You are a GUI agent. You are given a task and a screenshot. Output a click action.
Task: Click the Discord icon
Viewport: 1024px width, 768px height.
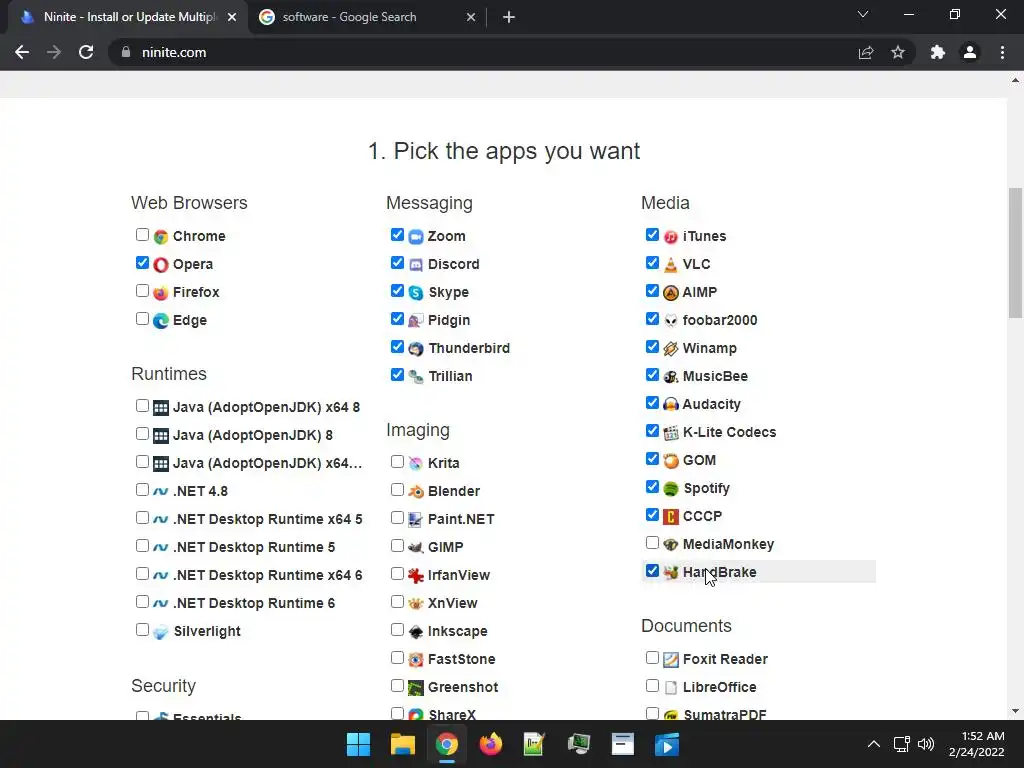tap(416, 264)
